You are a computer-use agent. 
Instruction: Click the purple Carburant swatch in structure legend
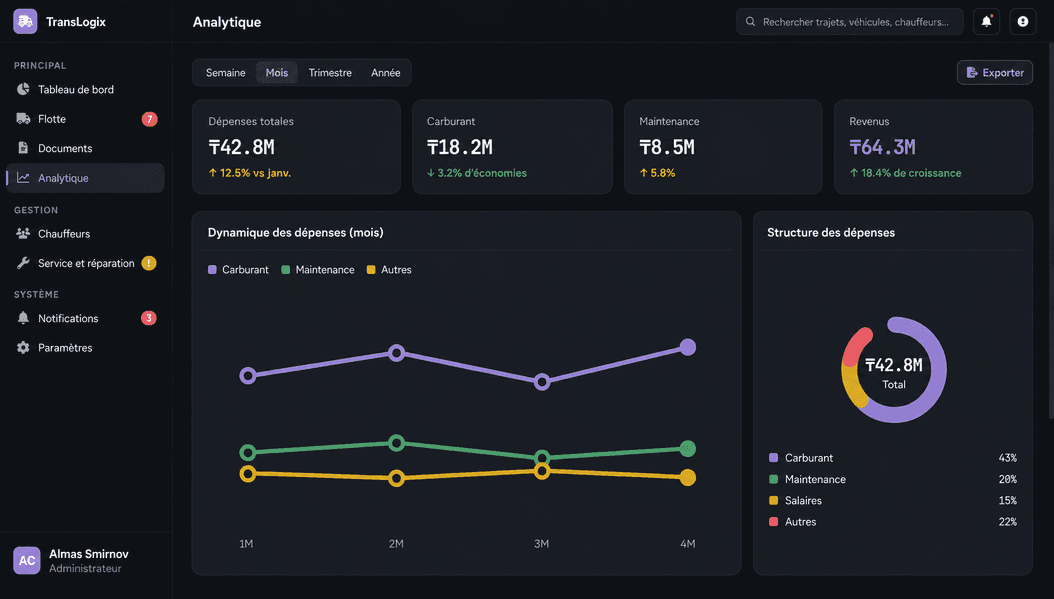[x=773, y=458]
